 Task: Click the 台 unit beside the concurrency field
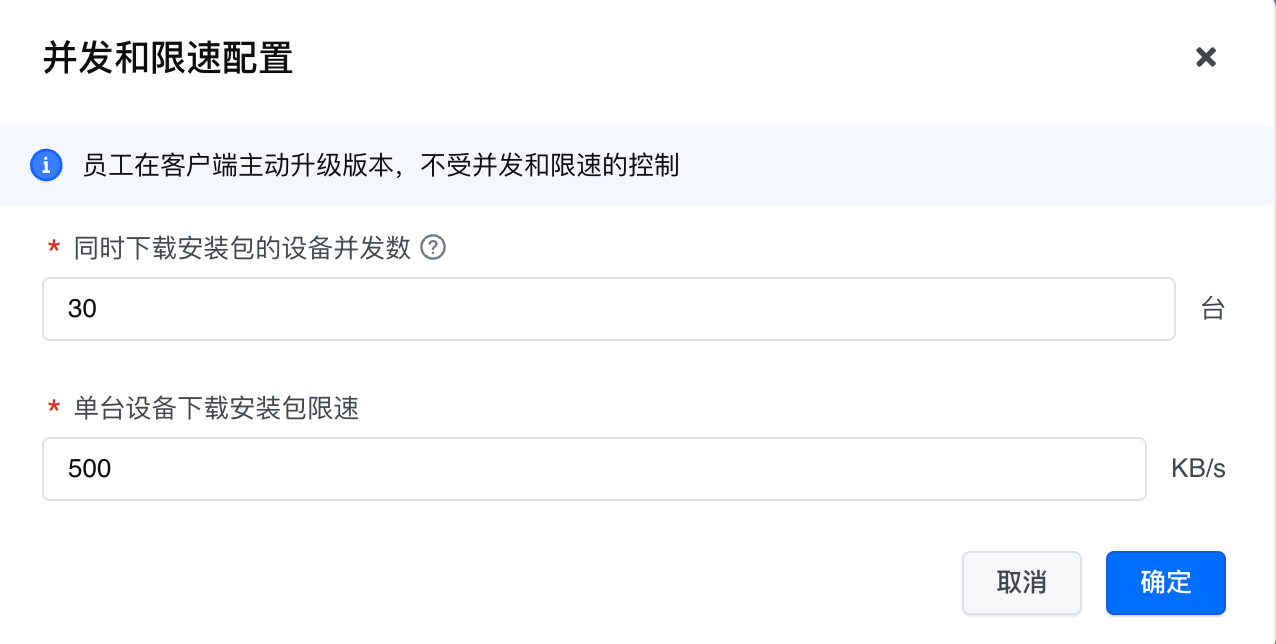tap(1212, 309)
